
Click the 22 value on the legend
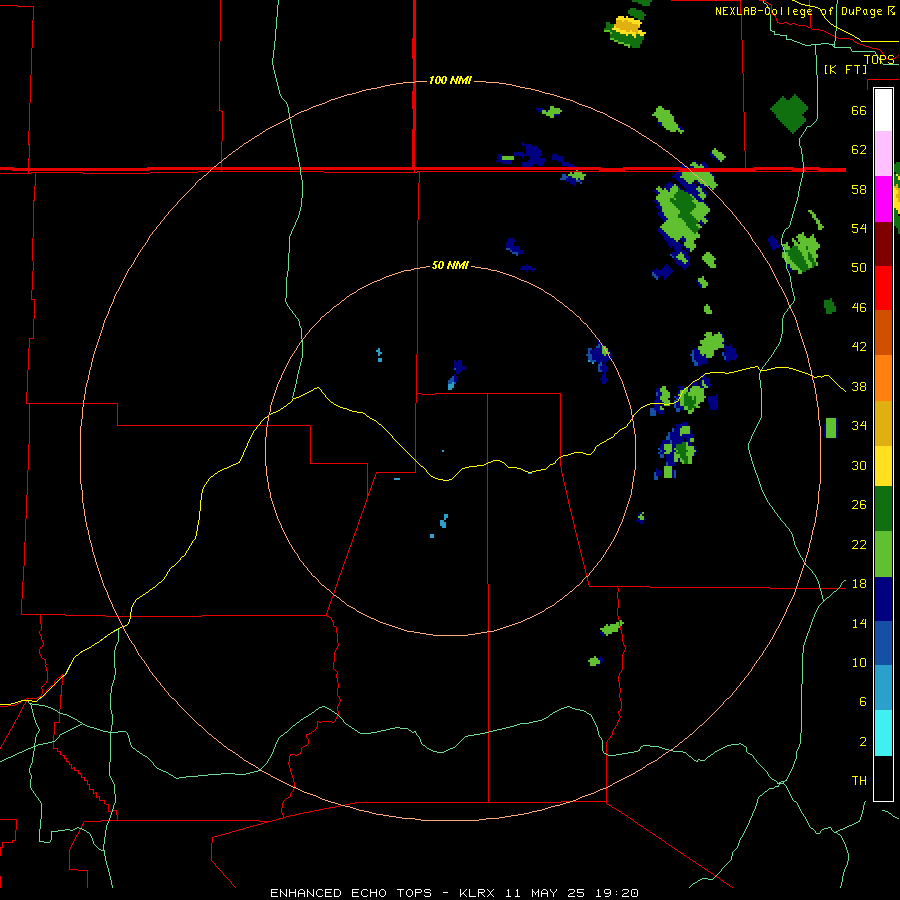pyautogui.click(x=859, y=545)
